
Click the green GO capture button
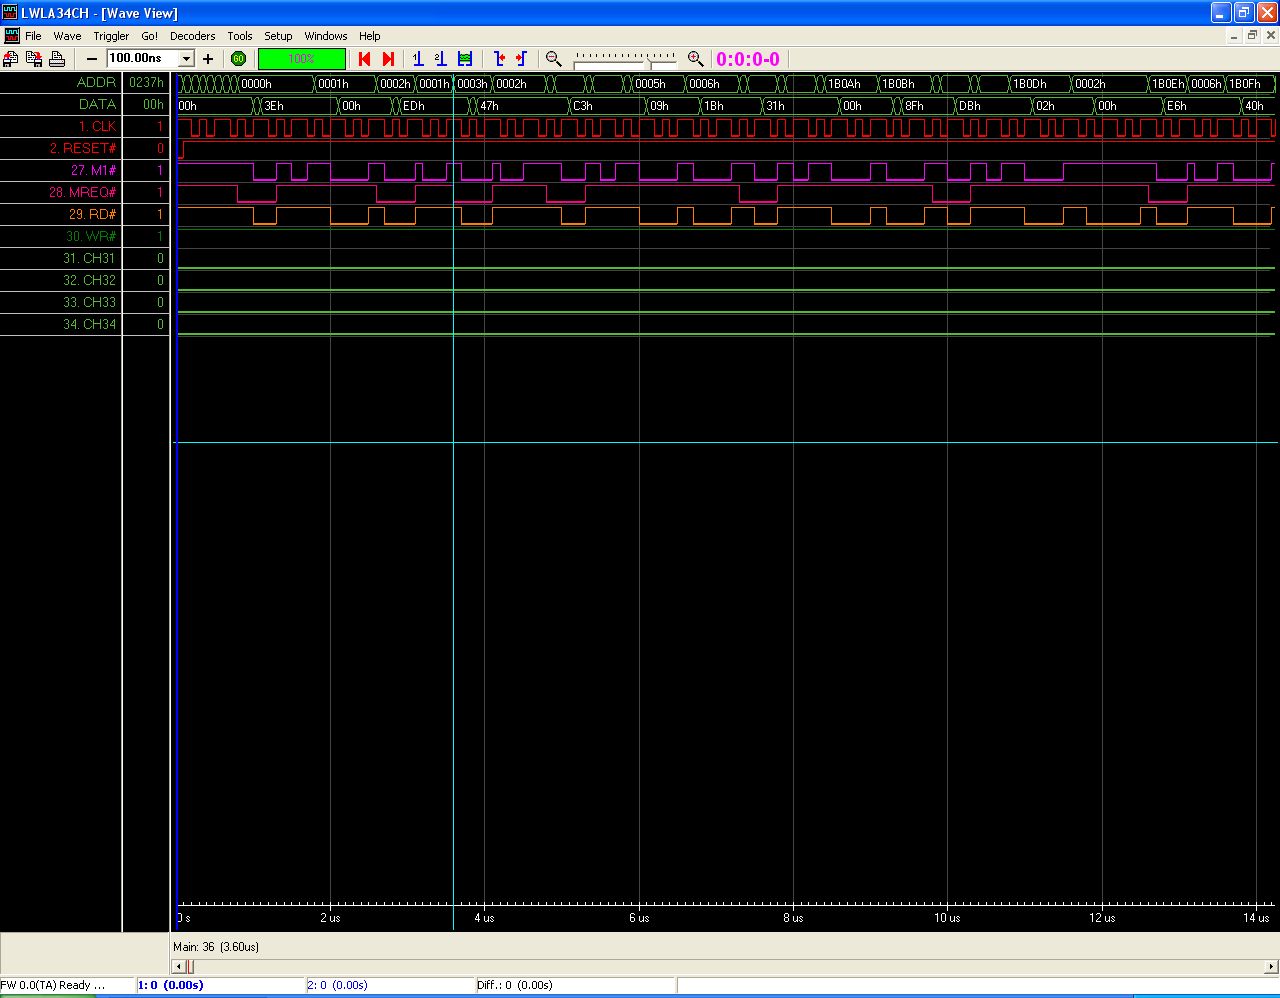[x=238, y=59]
